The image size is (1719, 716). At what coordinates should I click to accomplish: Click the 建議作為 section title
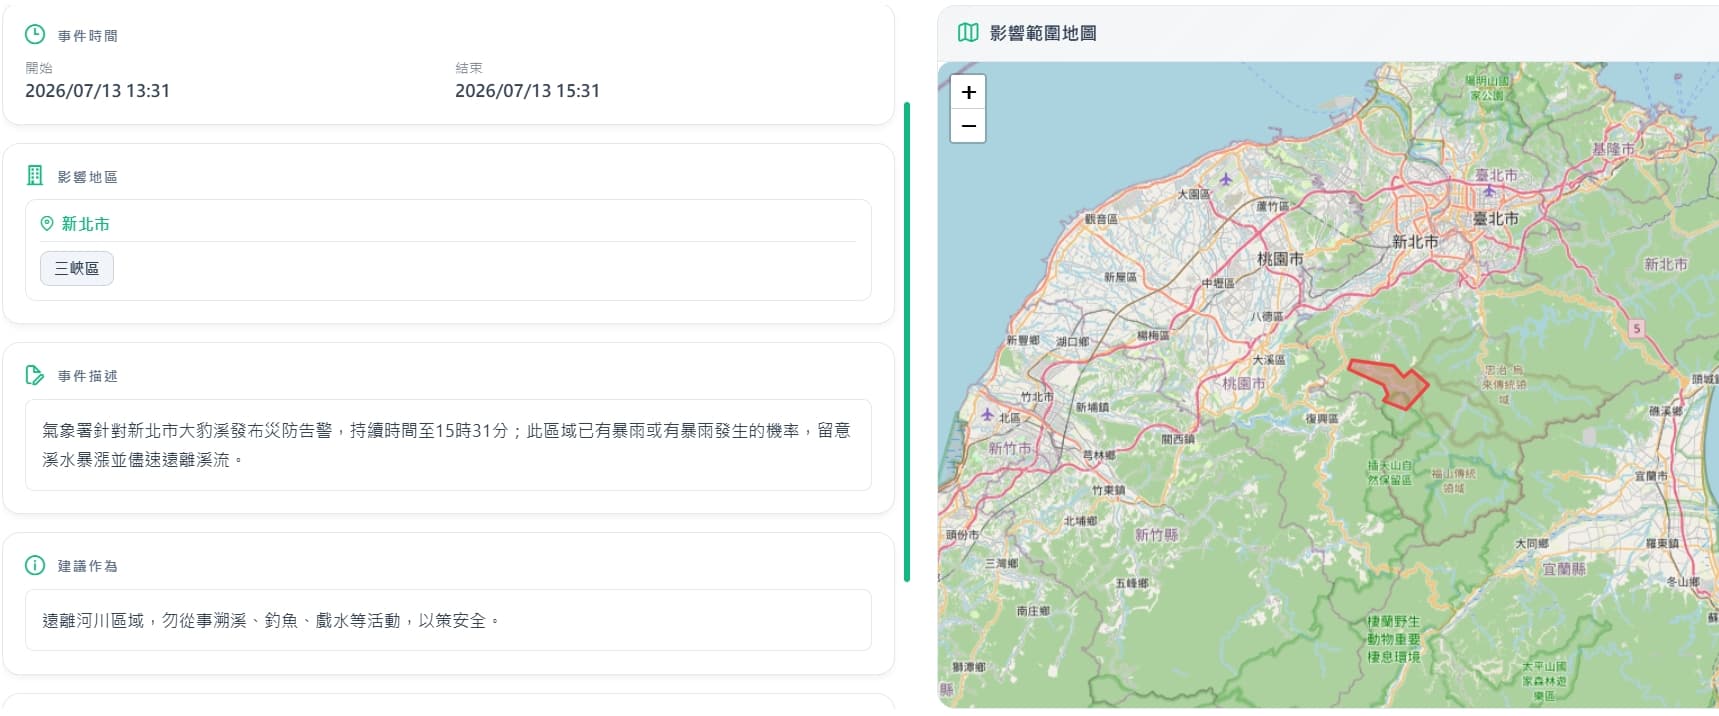coord(88,566)
